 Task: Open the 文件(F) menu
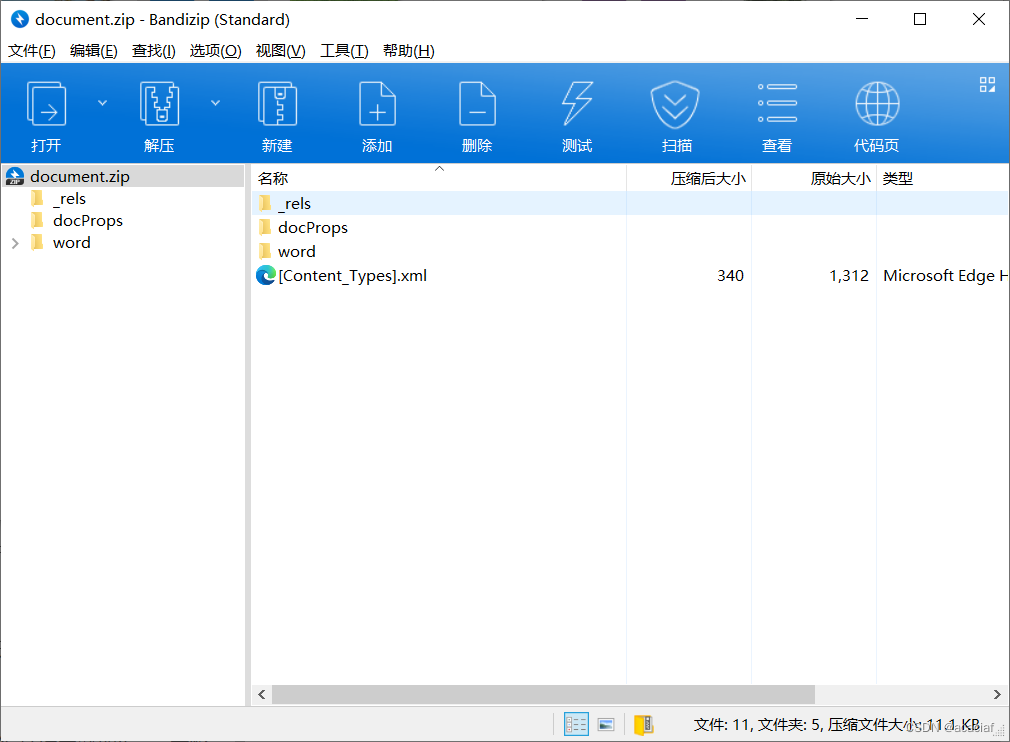pos(32,51)
